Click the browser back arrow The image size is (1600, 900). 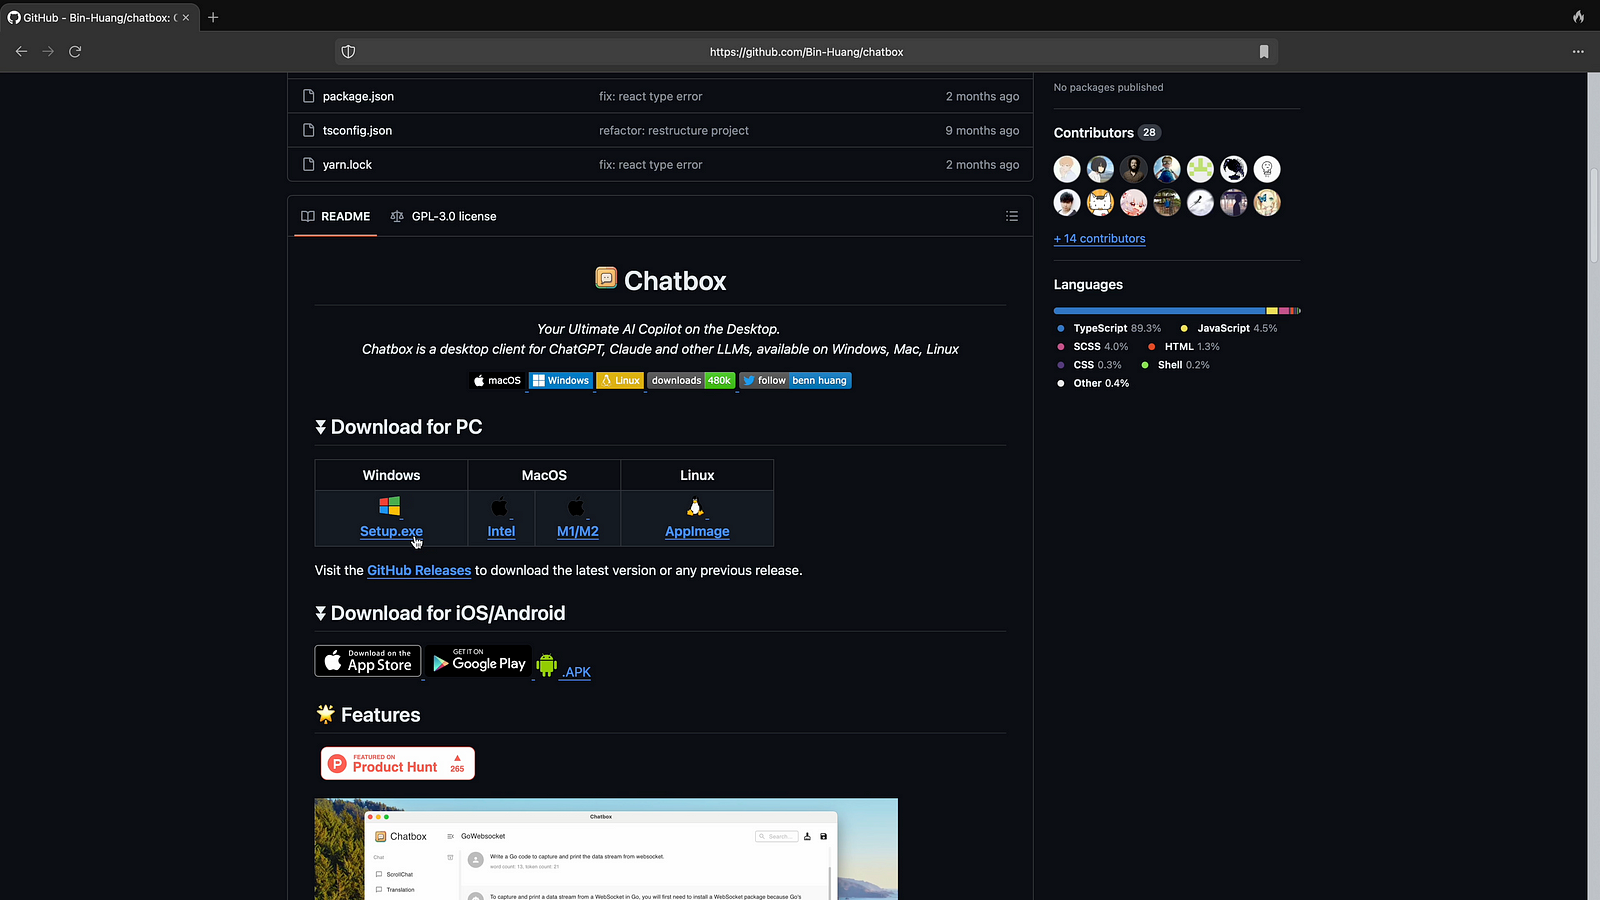[x=21, y=51]
